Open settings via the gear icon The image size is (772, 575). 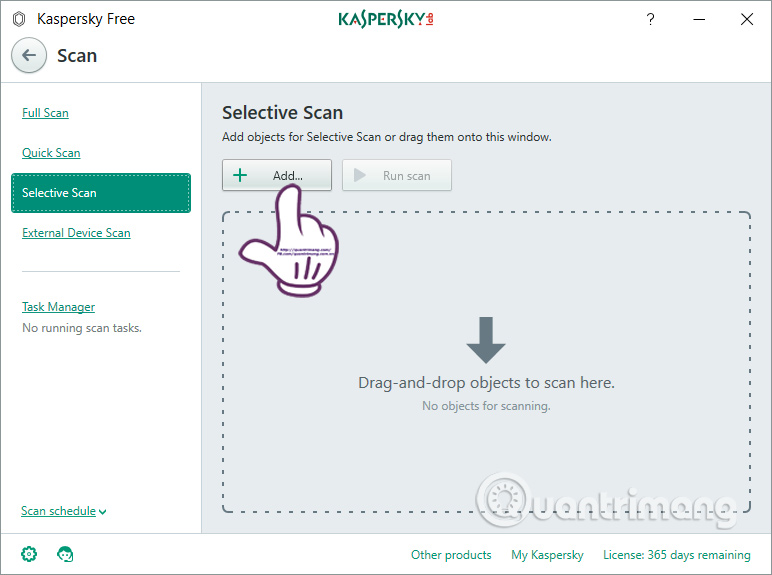29,554
